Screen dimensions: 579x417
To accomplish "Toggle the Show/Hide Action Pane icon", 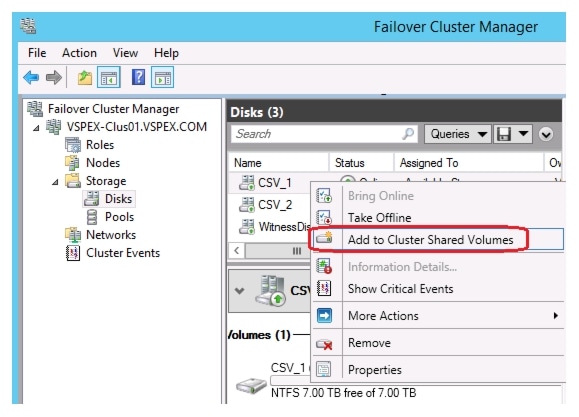I will (162, 78).
